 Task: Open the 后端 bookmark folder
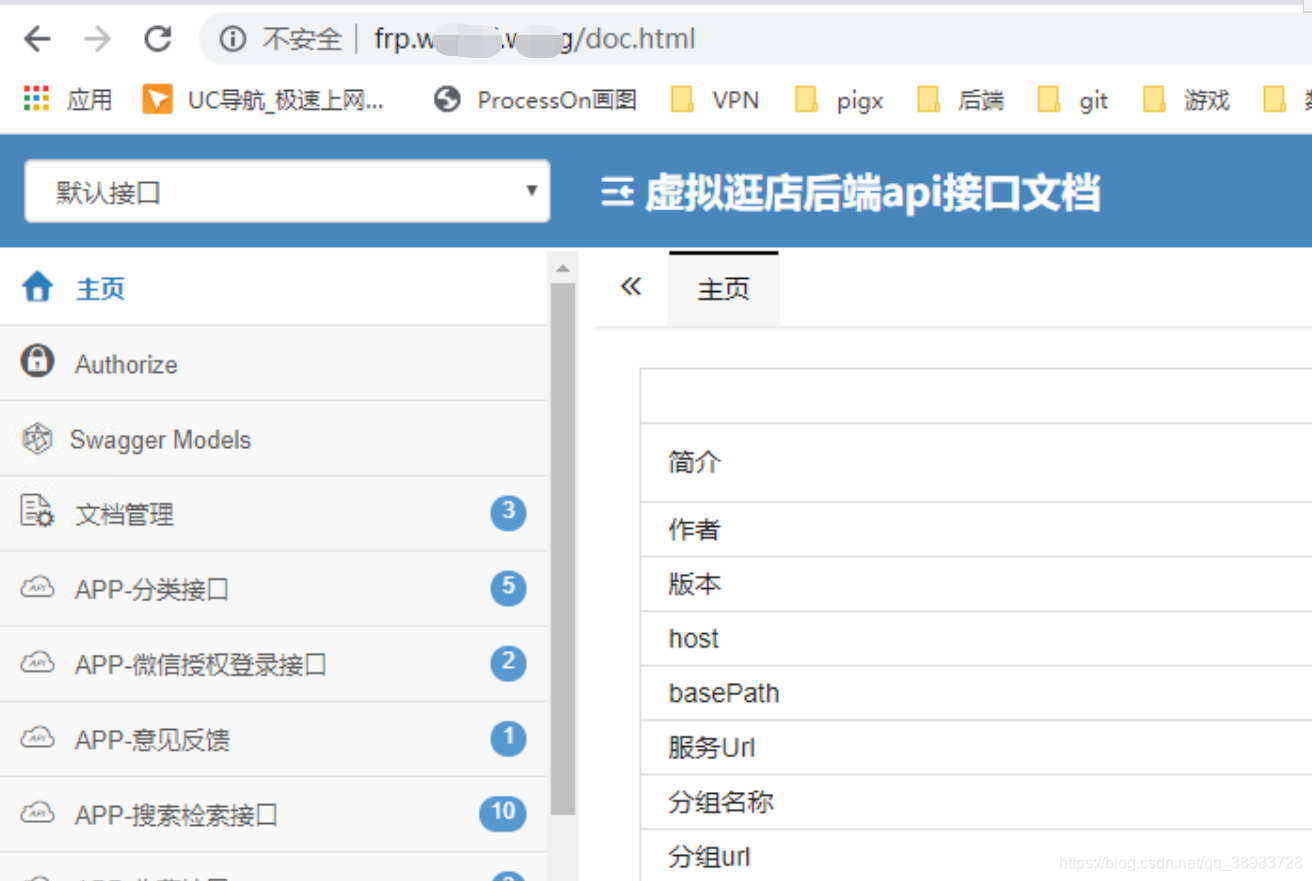961,99
